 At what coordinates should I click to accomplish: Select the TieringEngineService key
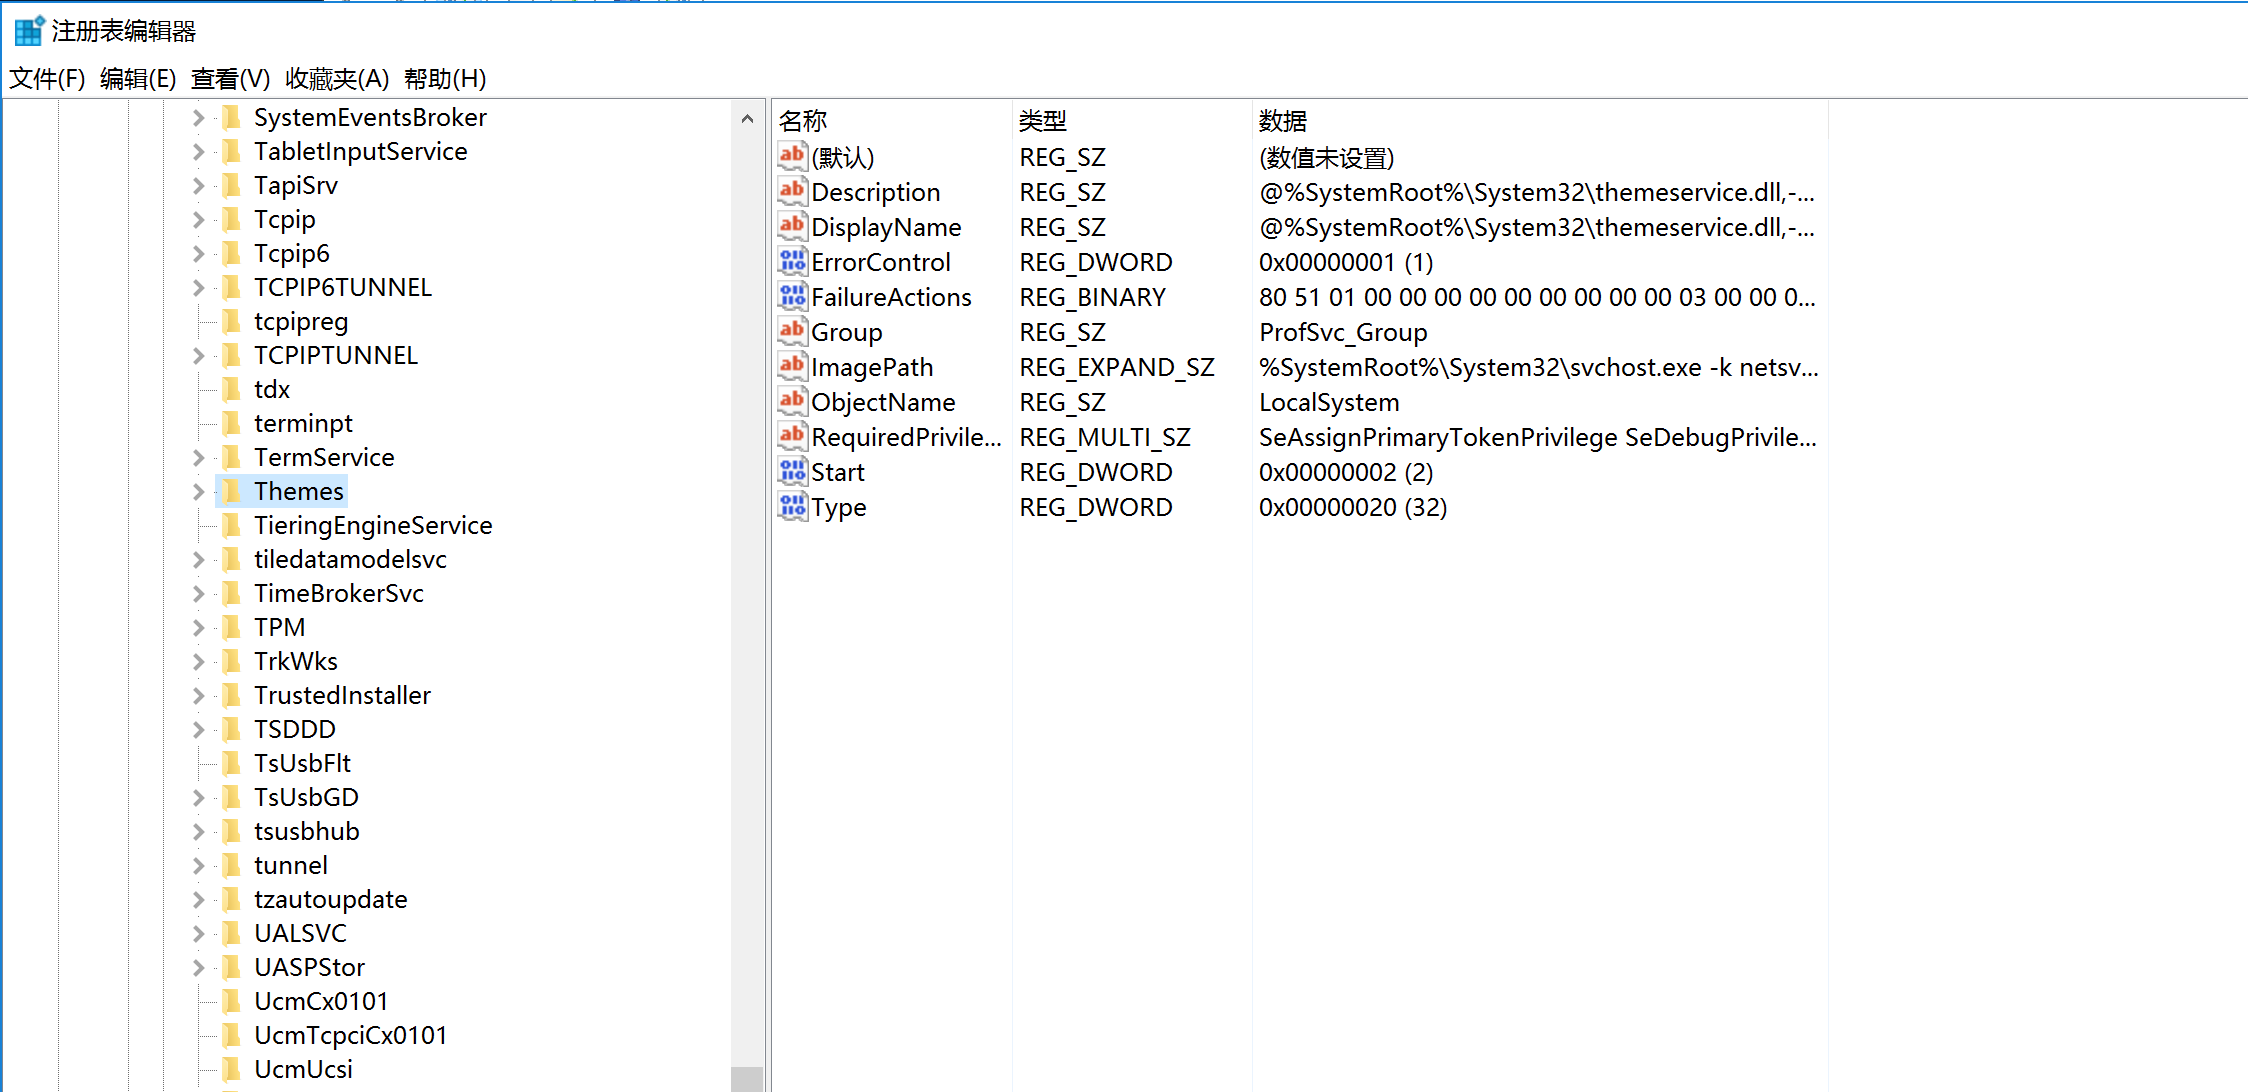tap(372, 525)
